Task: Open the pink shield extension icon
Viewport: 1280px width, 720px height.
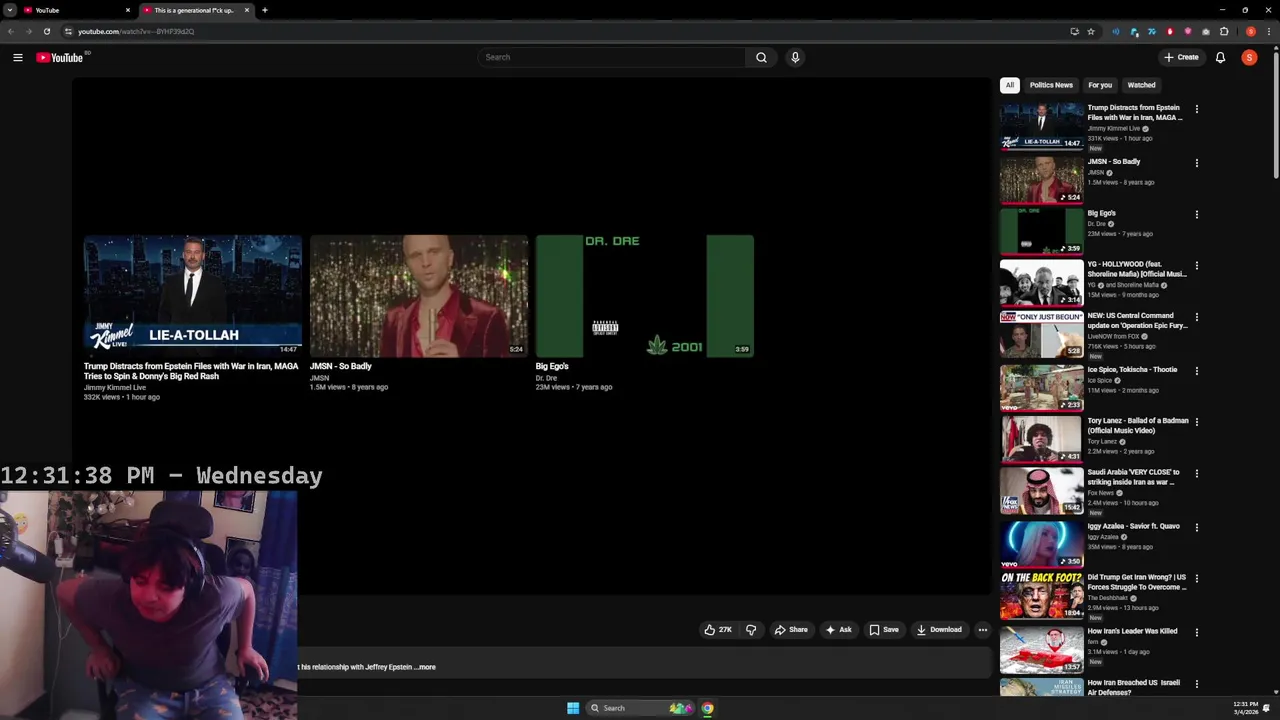Action: pos(1188,31)
